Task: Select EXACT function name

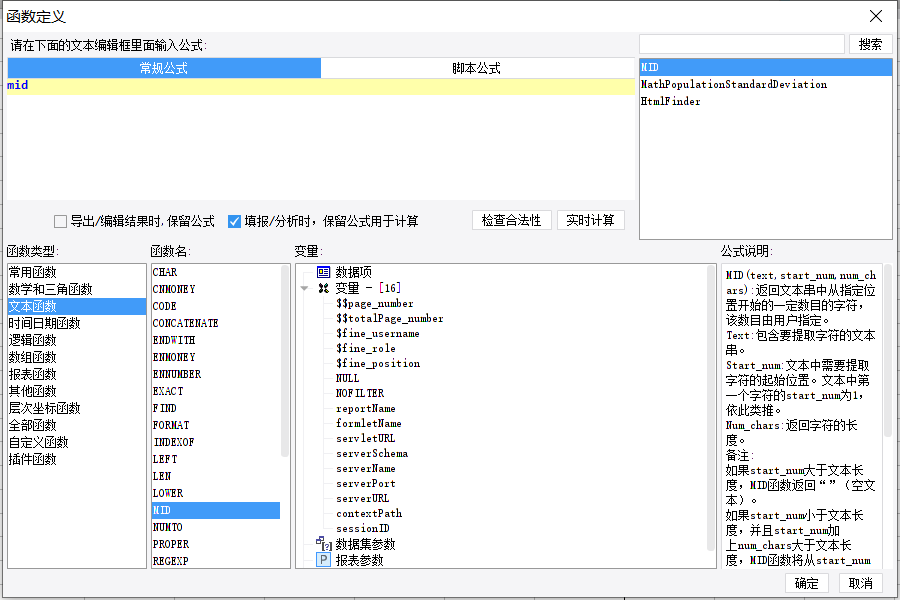Action: [216, 391]
